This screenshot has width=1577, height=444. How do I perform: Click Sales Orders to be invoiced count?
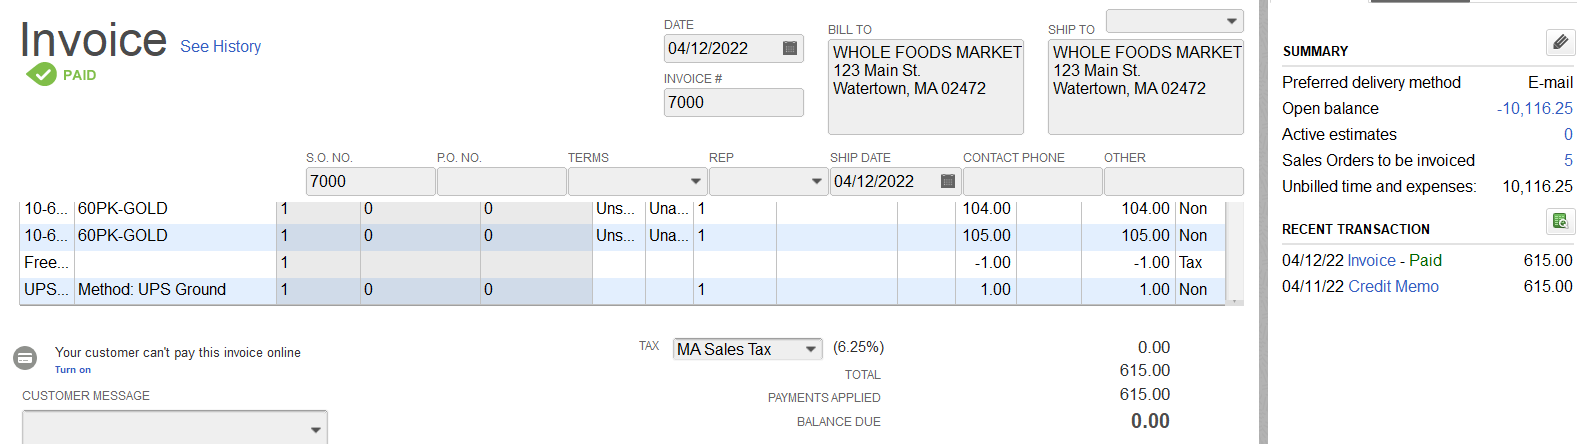[x=1568, y=160]
